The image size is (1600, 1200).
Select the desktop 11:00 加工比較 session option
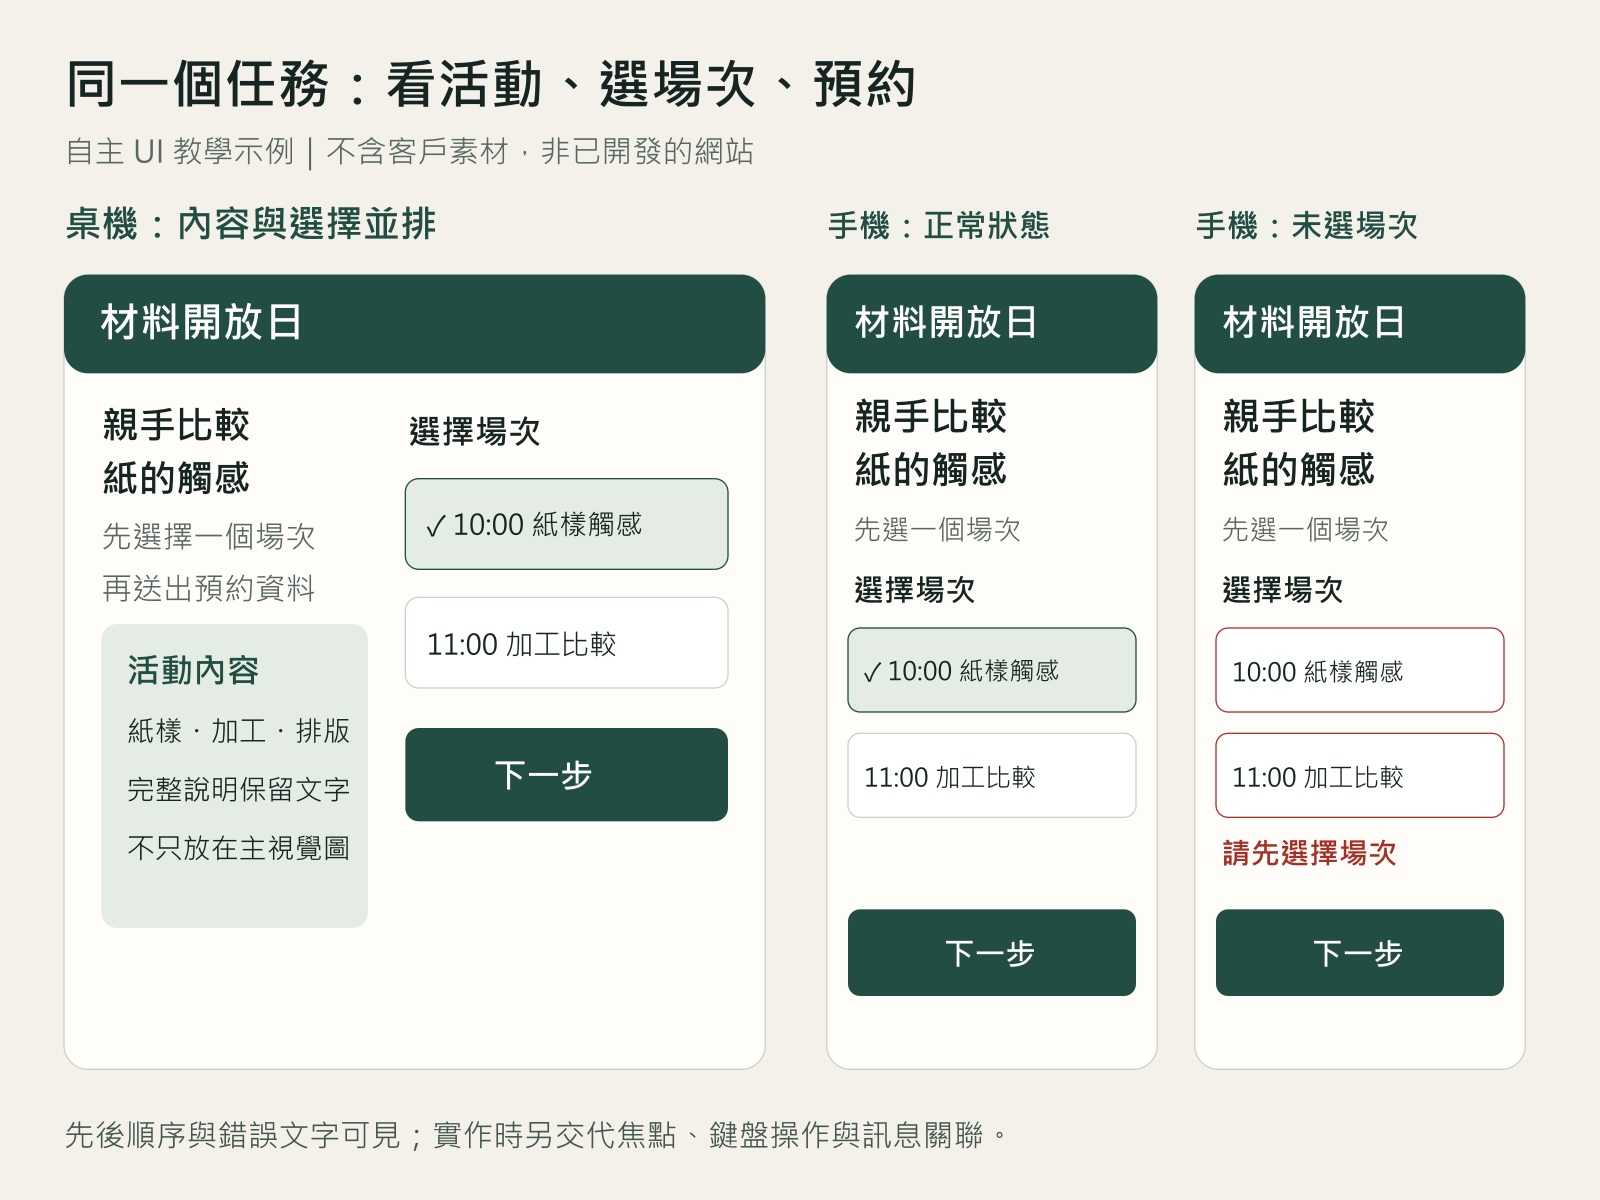pyautogui.click(x=566, y=643)
